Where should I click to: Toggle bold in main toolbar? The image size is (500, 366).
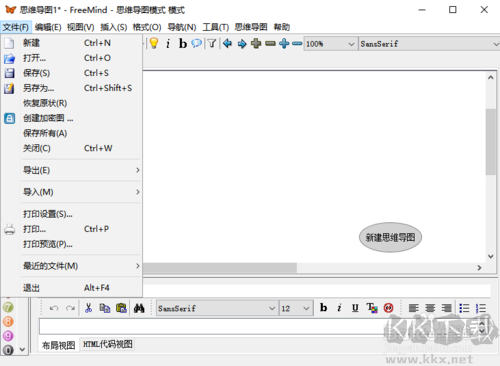[x=182, y=43]
